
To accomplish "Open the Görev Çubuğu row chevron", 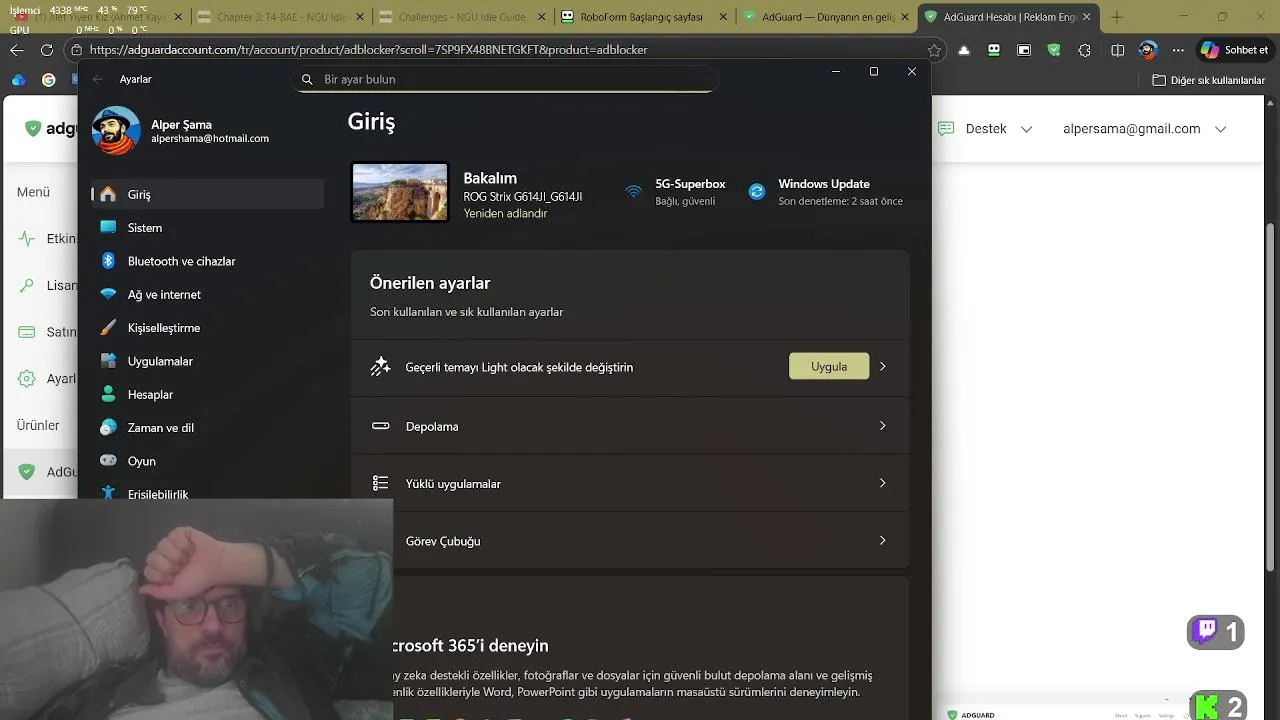I will (x=882, y=541).
